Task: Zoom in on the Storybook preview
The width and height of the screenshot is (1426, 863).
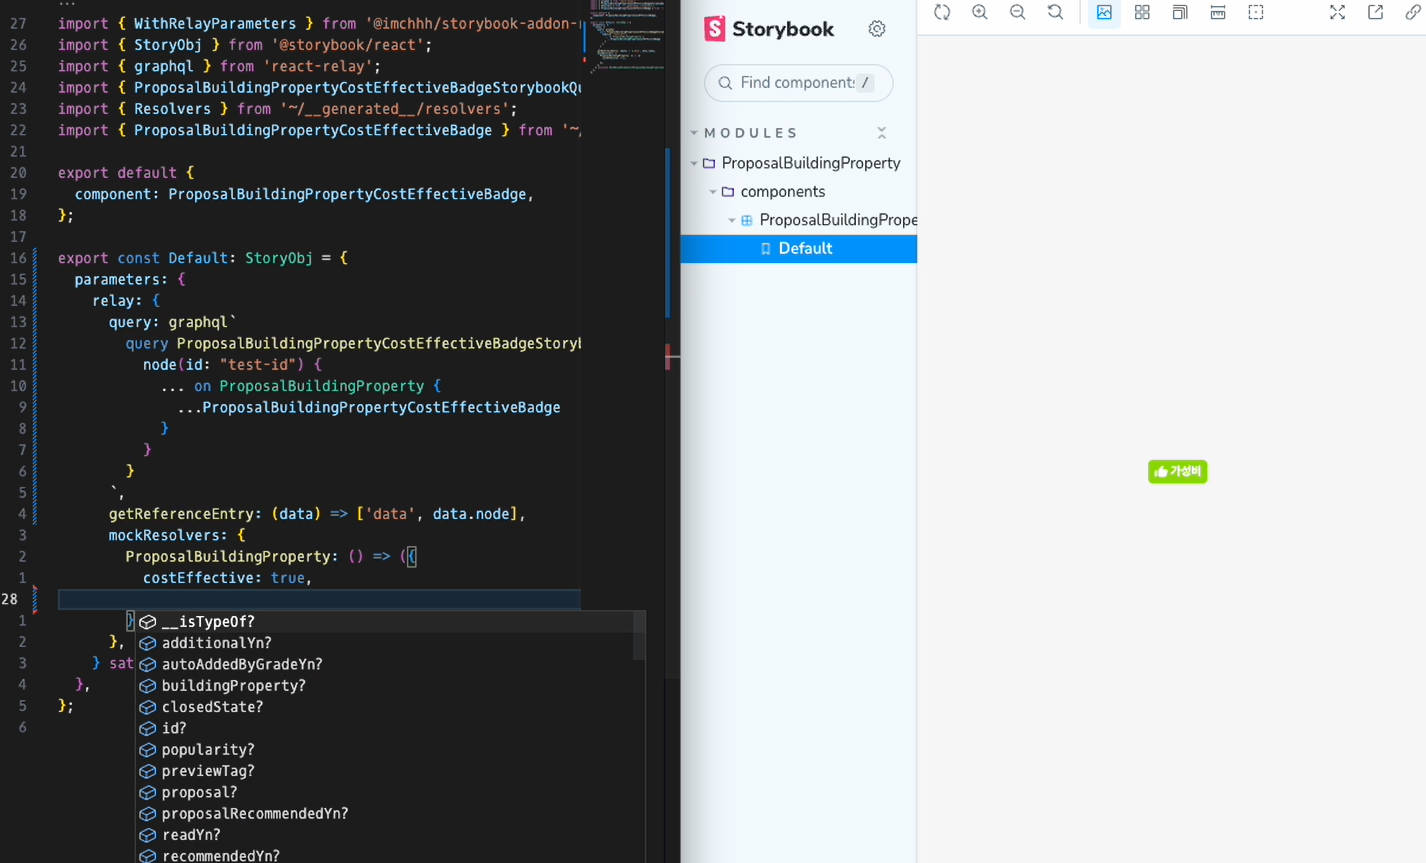Action: point(980,13)
